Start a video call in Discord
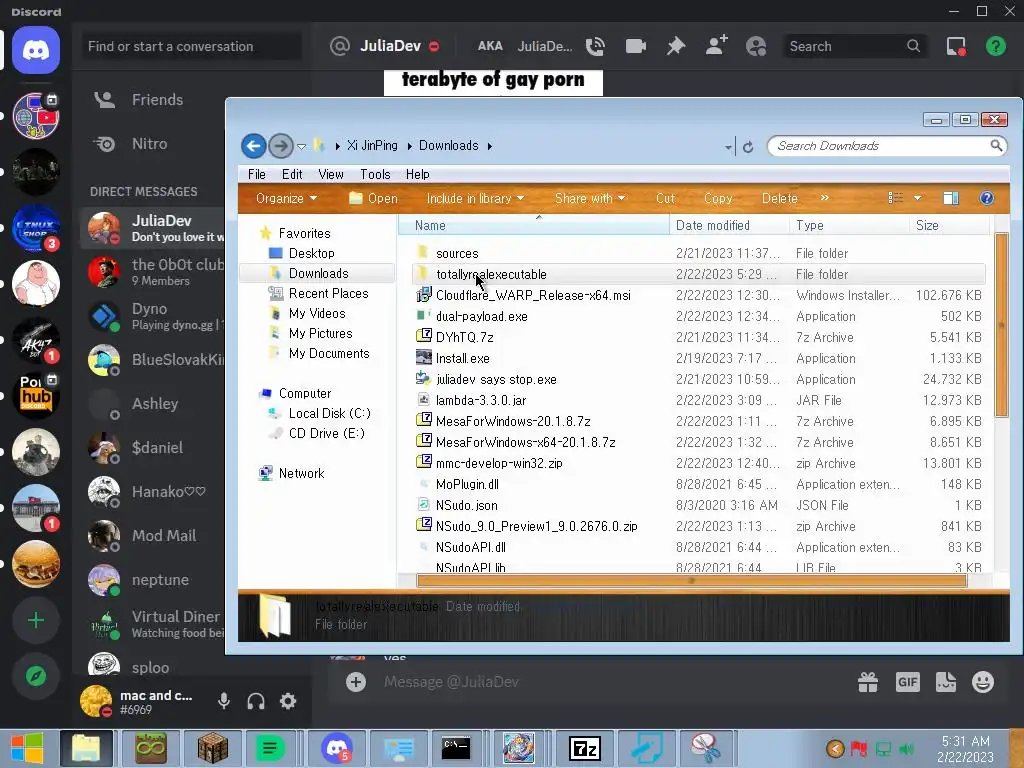Viewport: 1024px width, 768px height. [635, 46]
